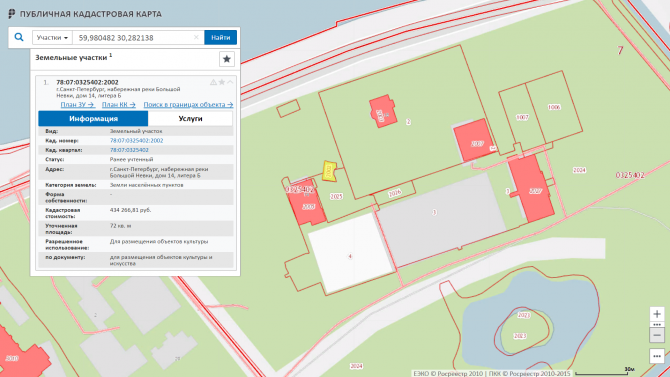
Task: Click the yellow highlighted parcel on map
Action: point(329,171)
